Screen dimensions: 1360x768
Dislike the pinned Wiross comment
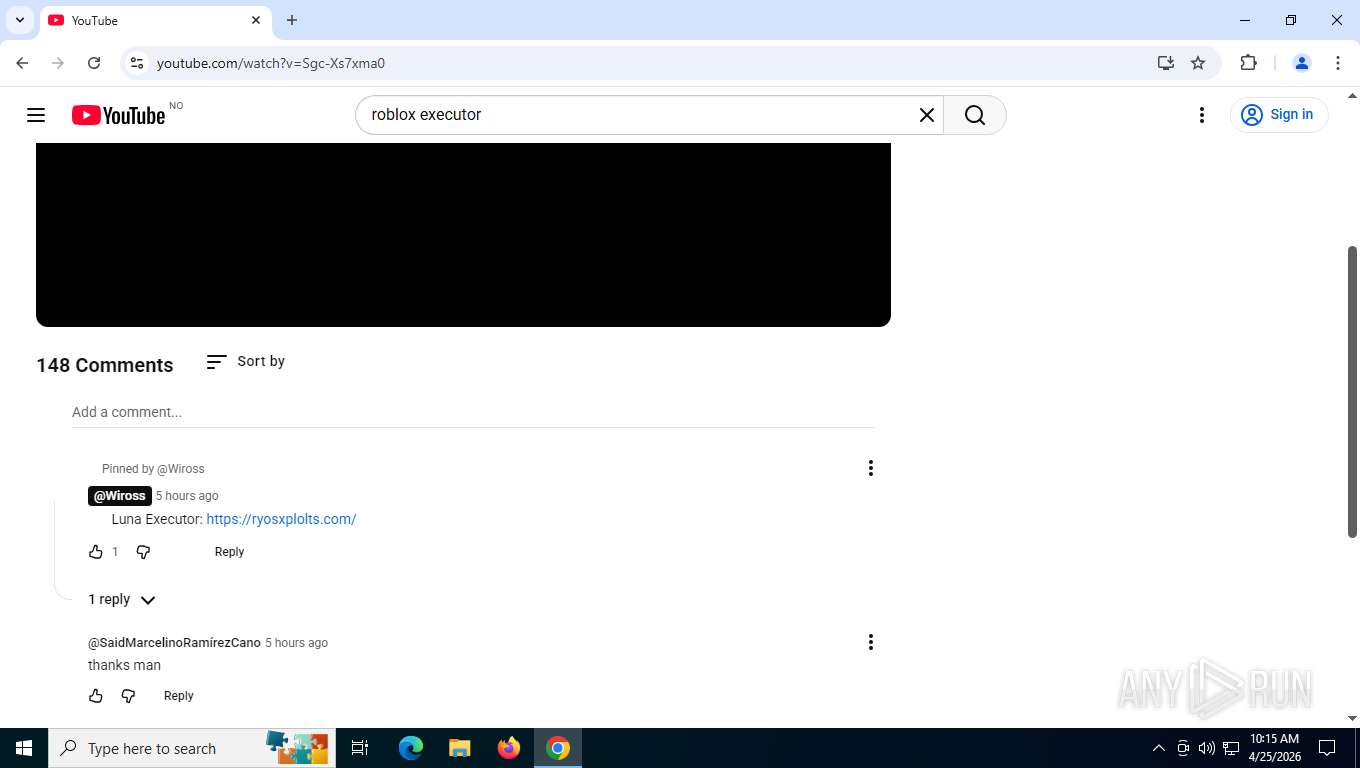(x=143, y=552)
